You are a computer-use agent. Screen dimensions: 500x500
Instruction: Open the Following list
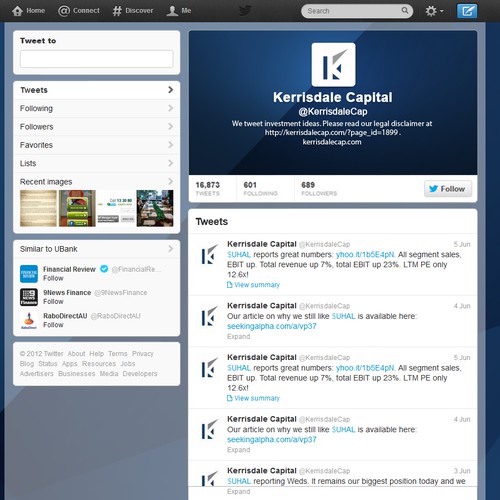click(97, 108)
